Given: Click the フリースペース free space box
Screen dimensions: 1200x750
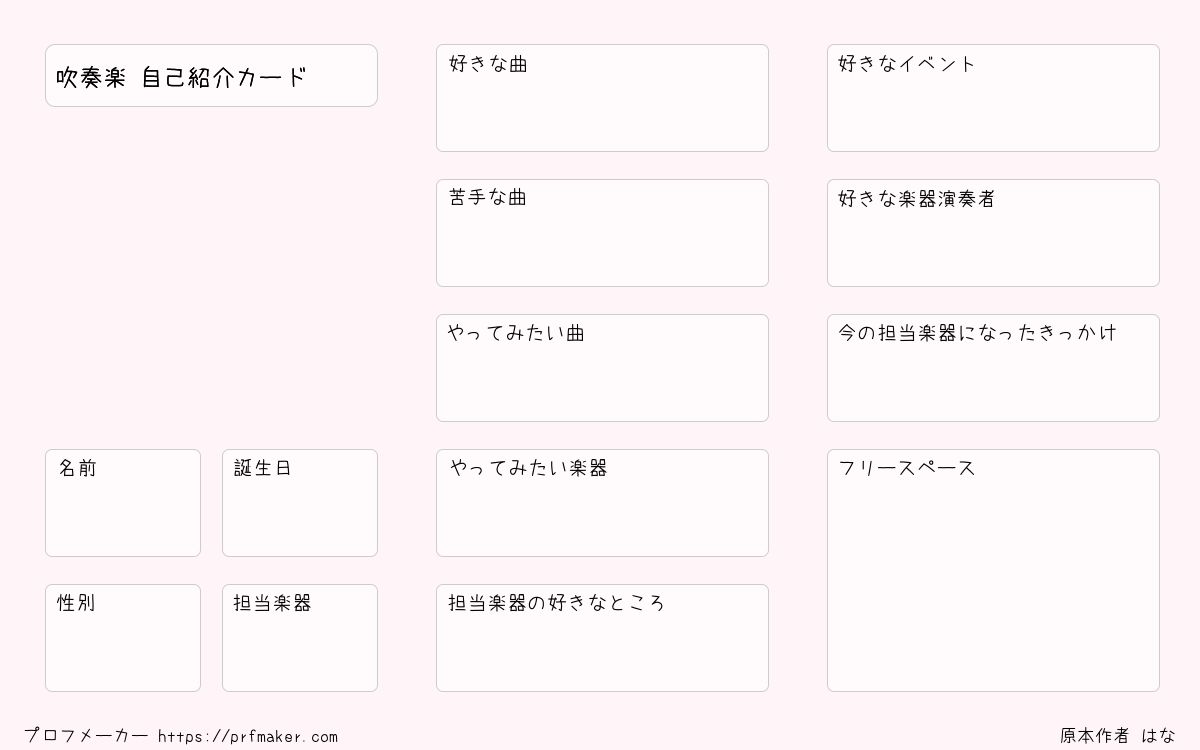Looking at the screenshot, I should [x=993, y=570].
